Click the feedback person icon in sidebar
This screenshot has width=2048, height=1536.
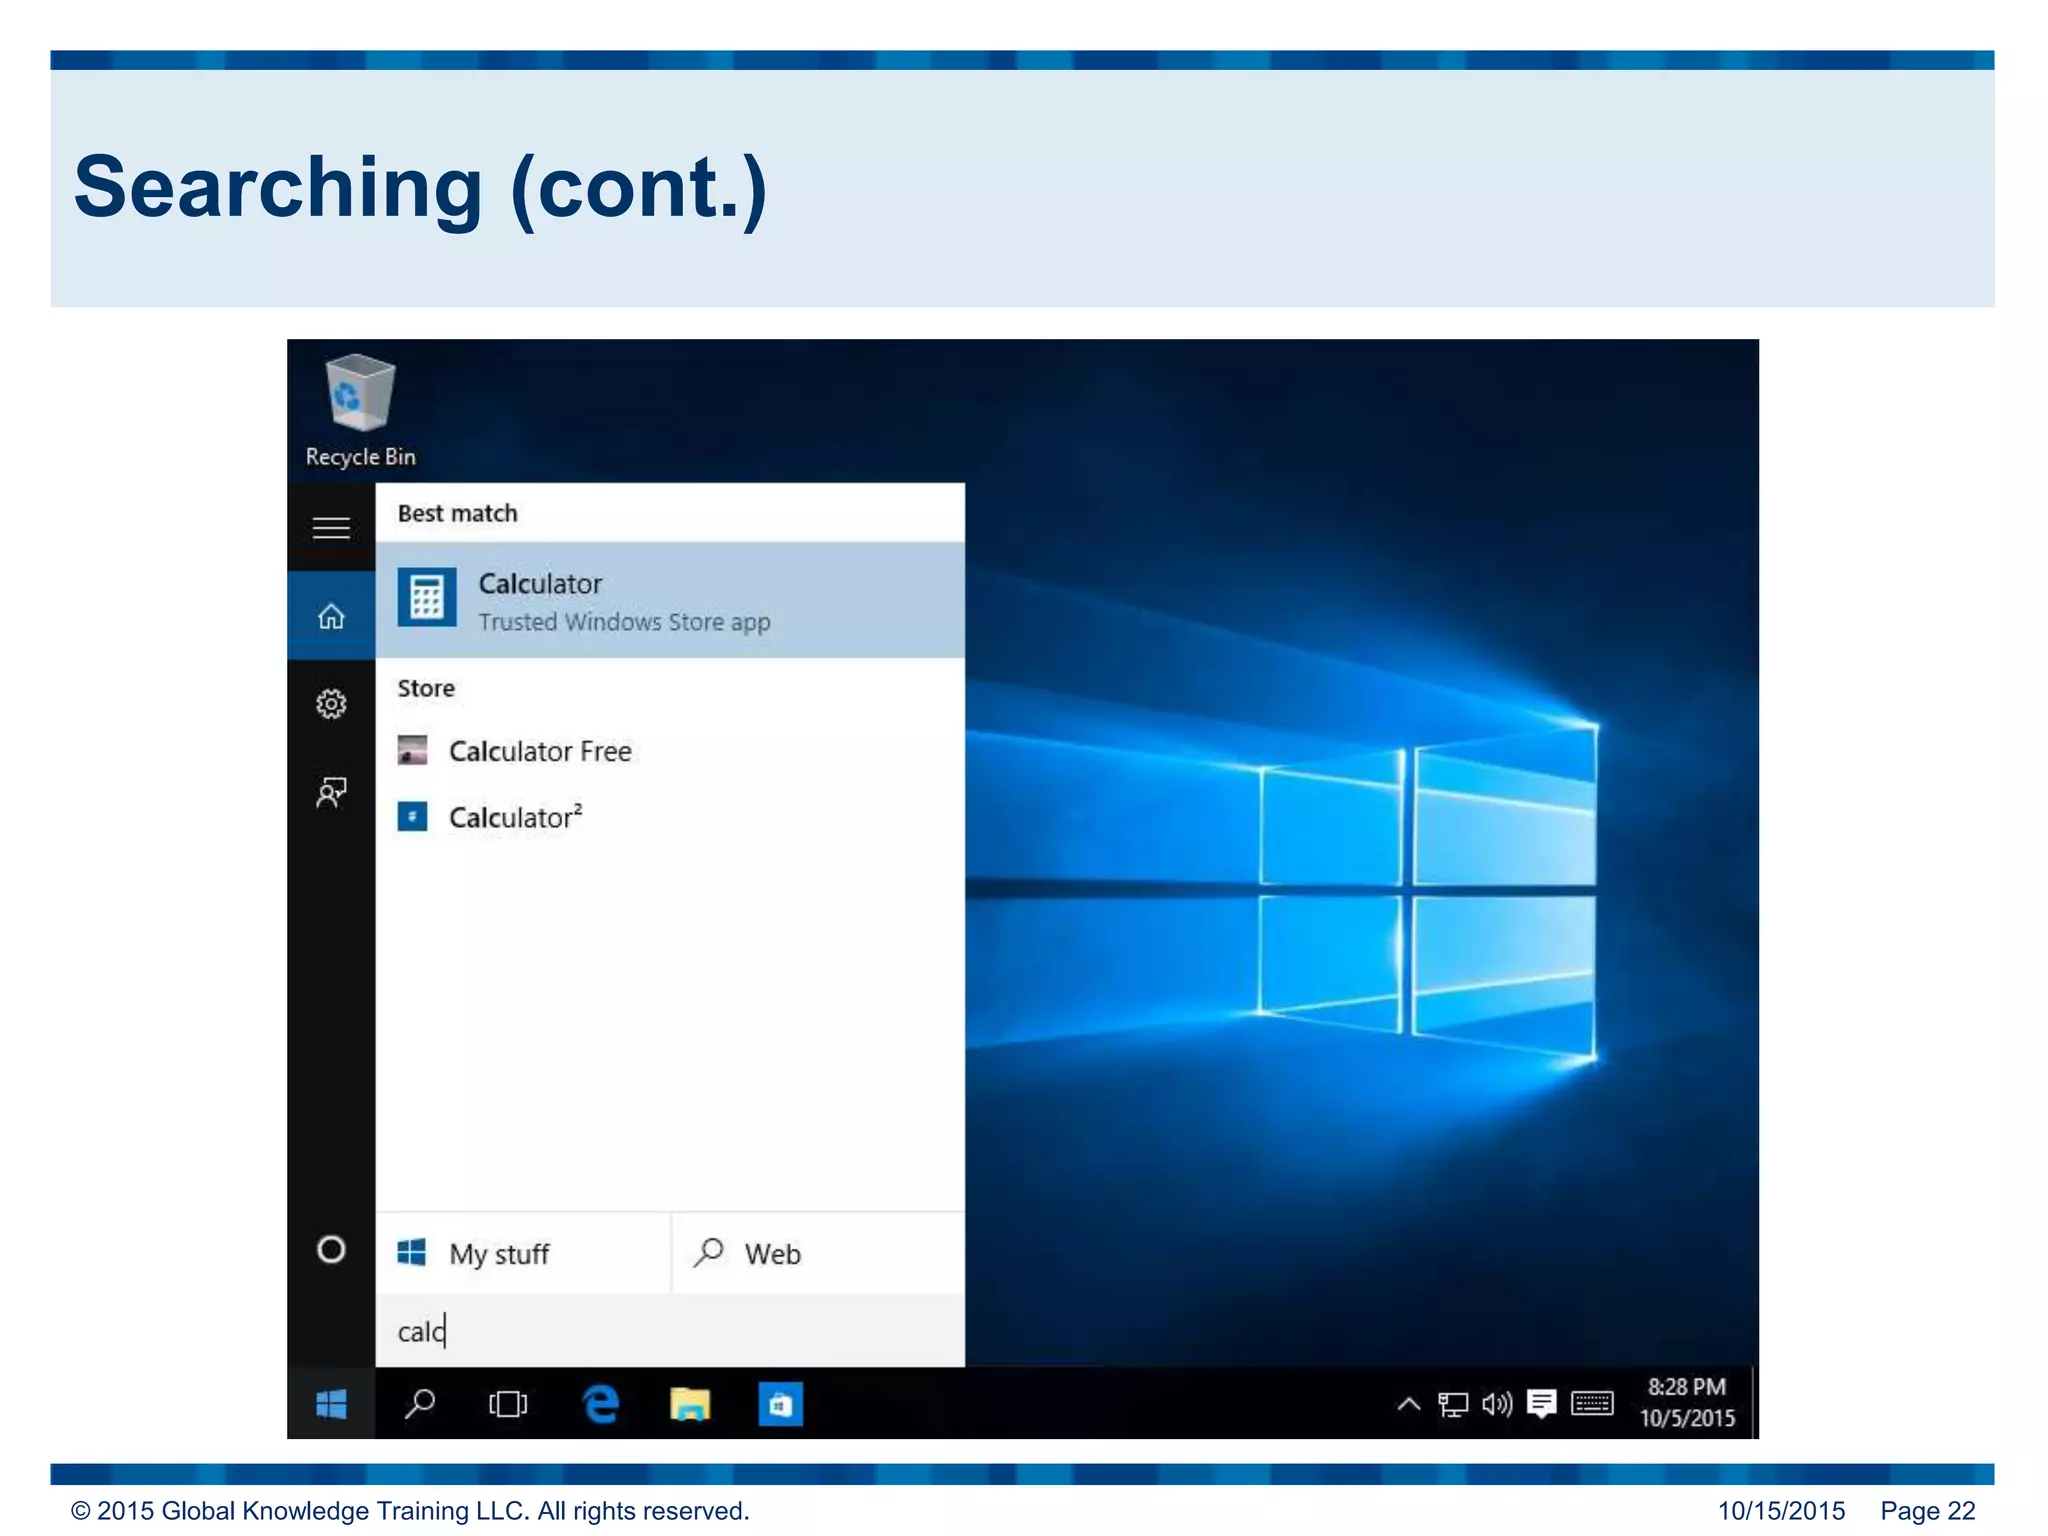(331, 792)
